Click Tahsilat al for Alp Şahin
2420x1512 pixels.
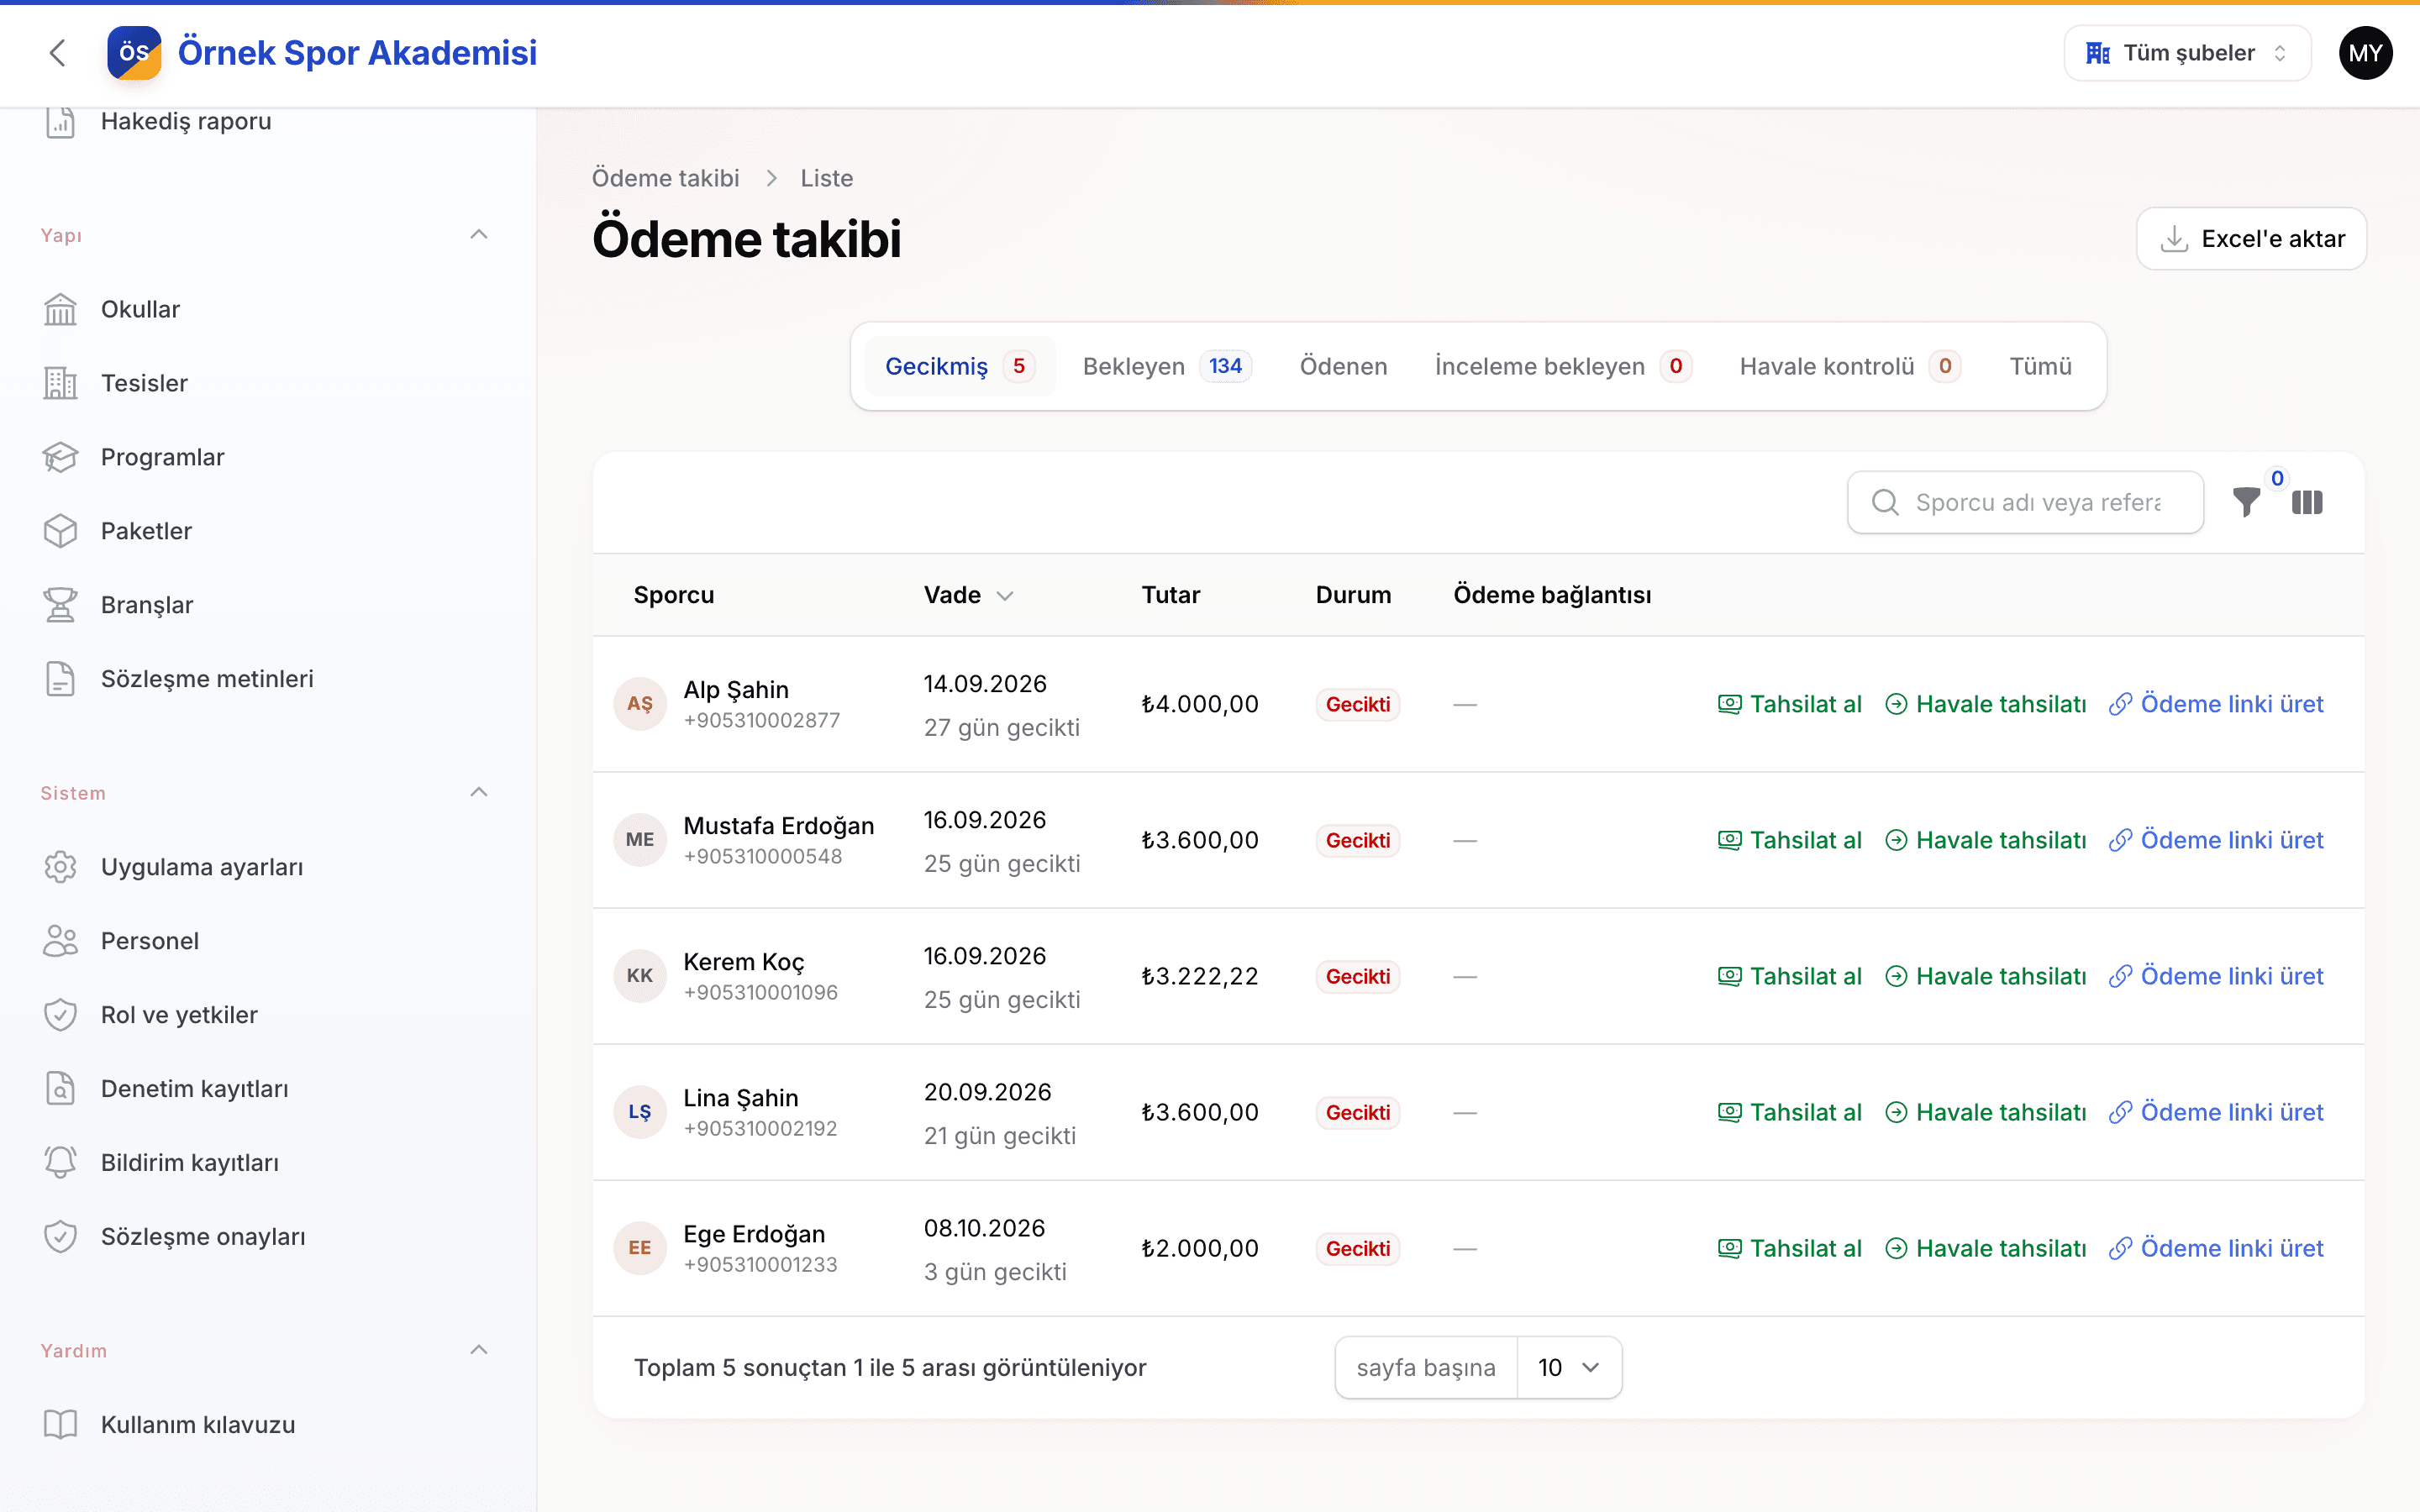pos(1789,704)
